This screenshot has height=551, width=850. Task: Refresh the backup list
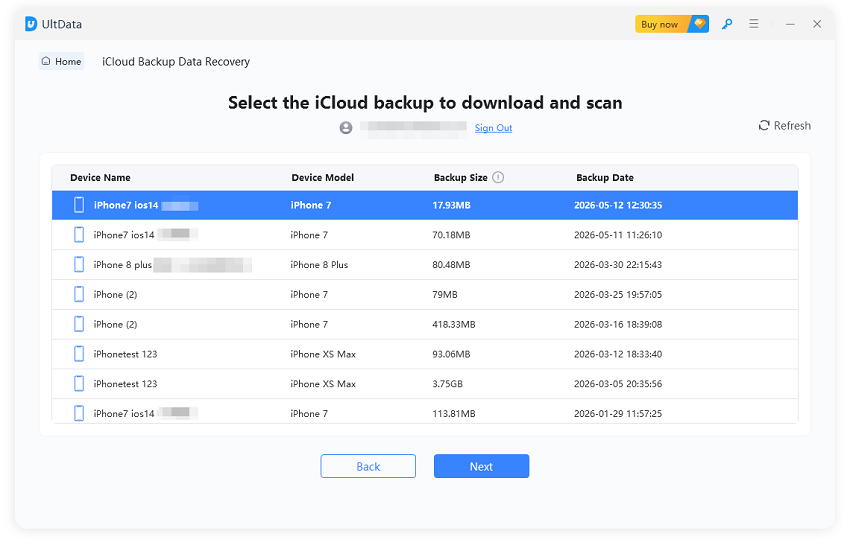[784, 126]
